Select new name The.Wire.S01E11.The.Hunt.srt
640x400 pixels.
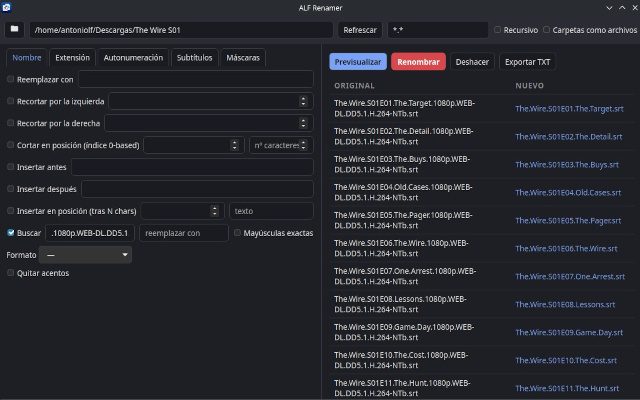567,388
